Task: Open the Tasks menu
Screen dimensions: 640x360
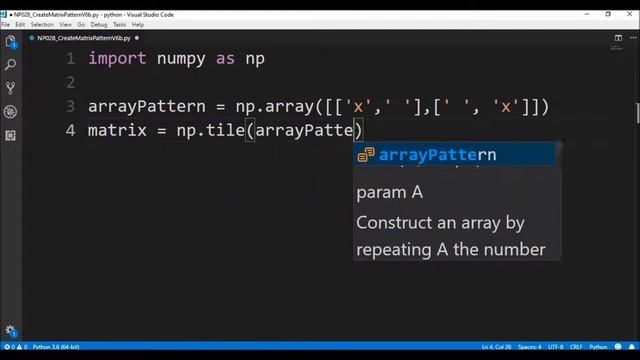Action: pyautogui.click(x=120, y=24)
